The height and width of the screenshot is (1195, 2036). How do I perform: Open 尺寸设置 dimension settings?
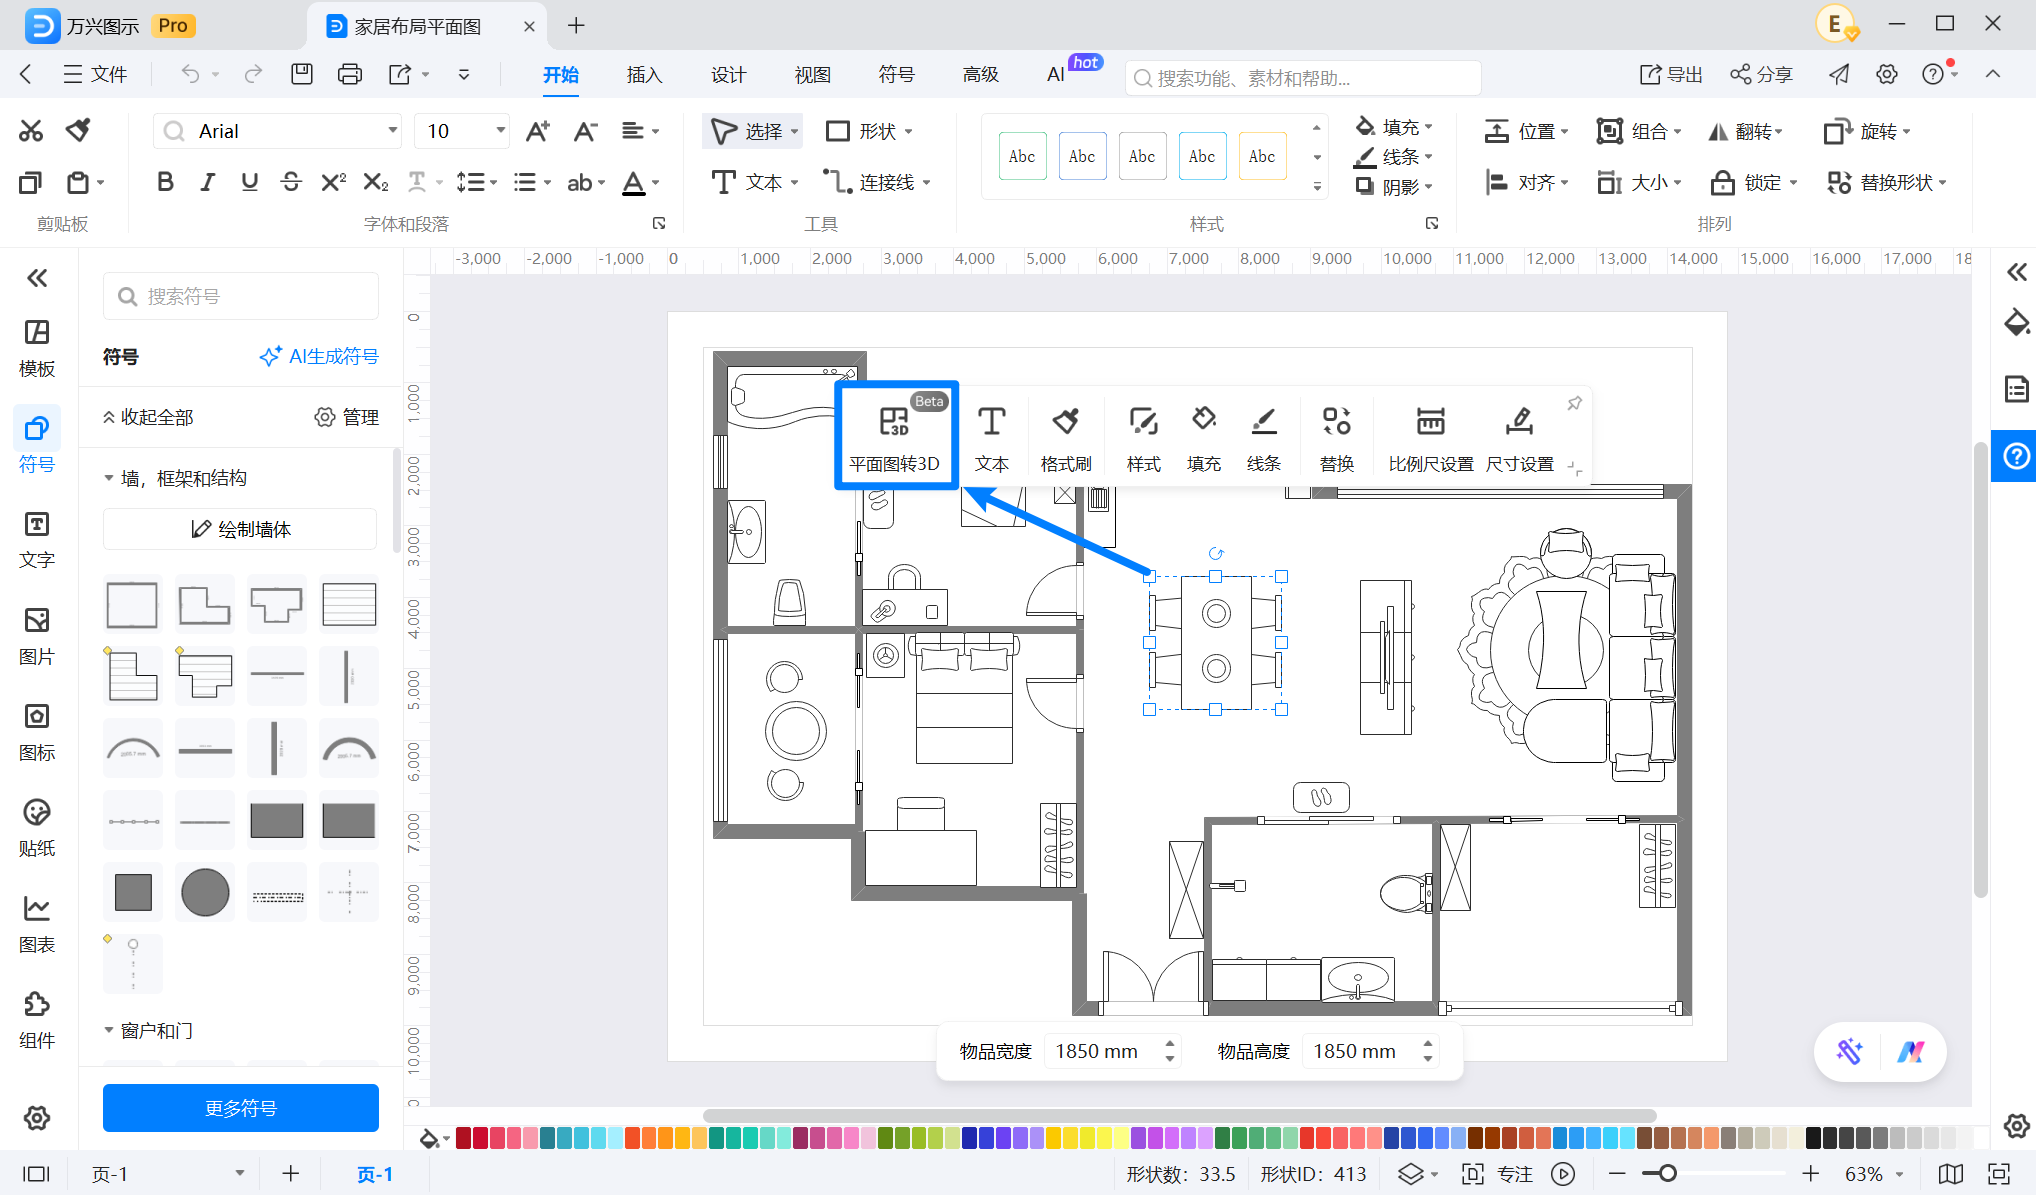(x=1519, y=438)
